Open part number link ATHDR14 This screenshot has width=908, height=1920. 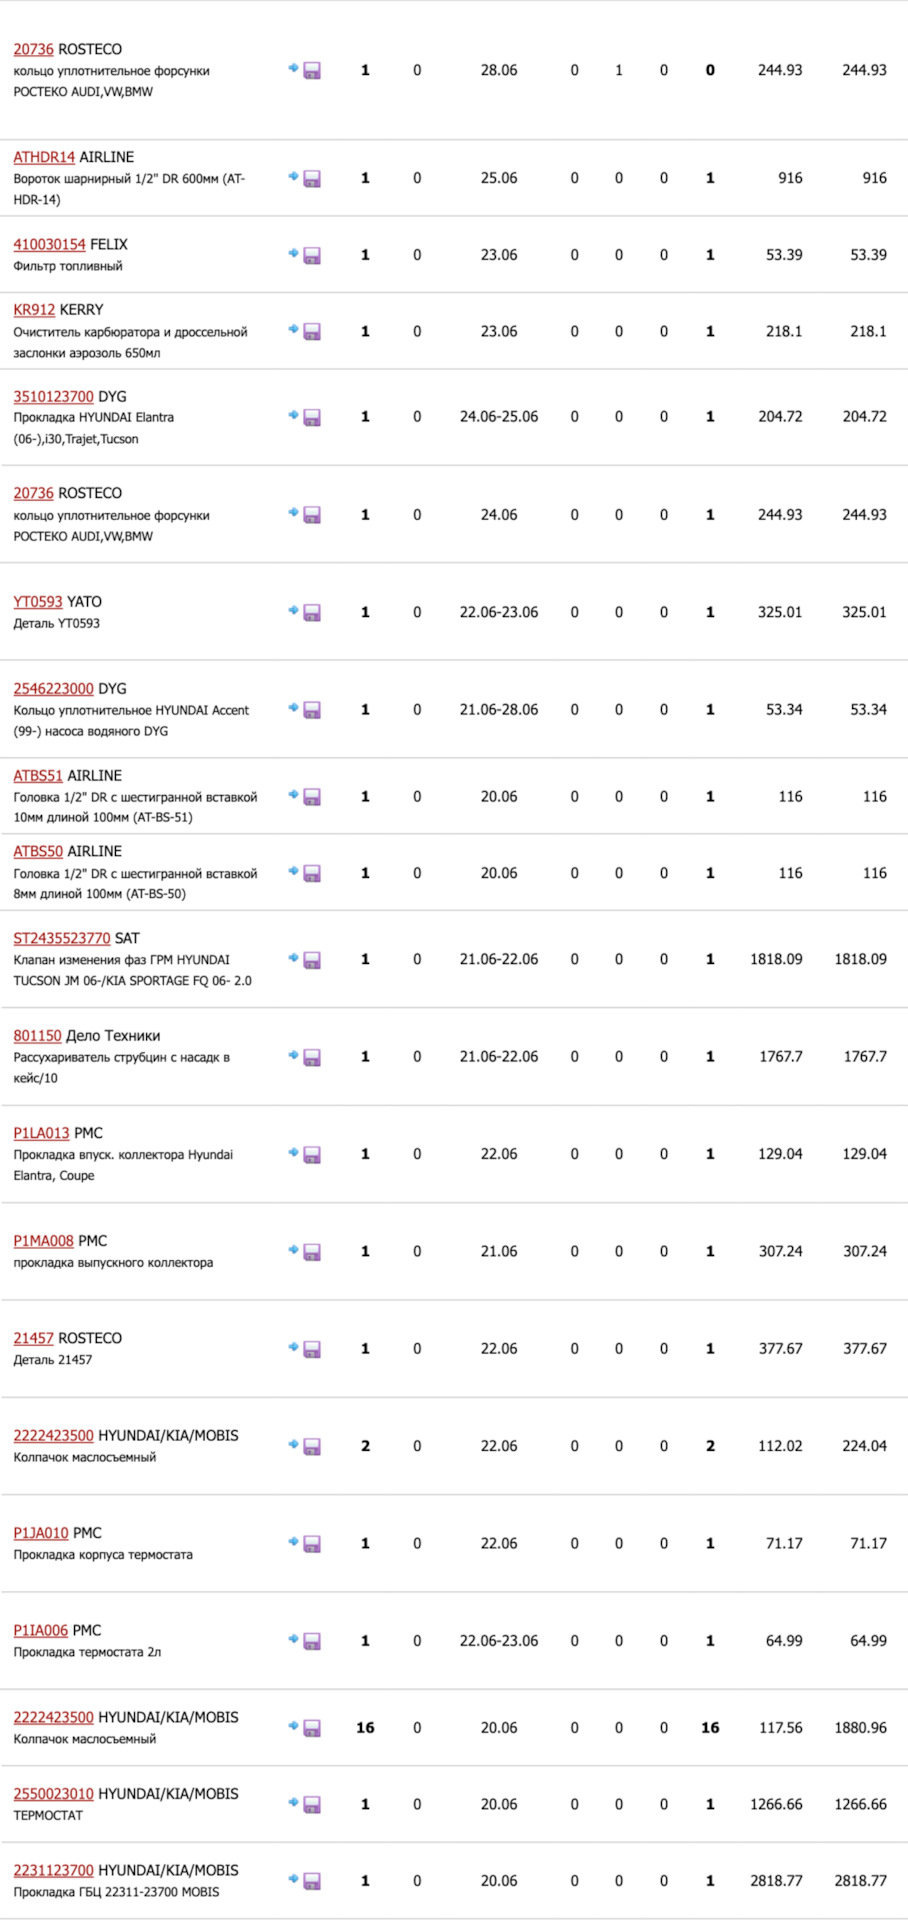point(44,157)
